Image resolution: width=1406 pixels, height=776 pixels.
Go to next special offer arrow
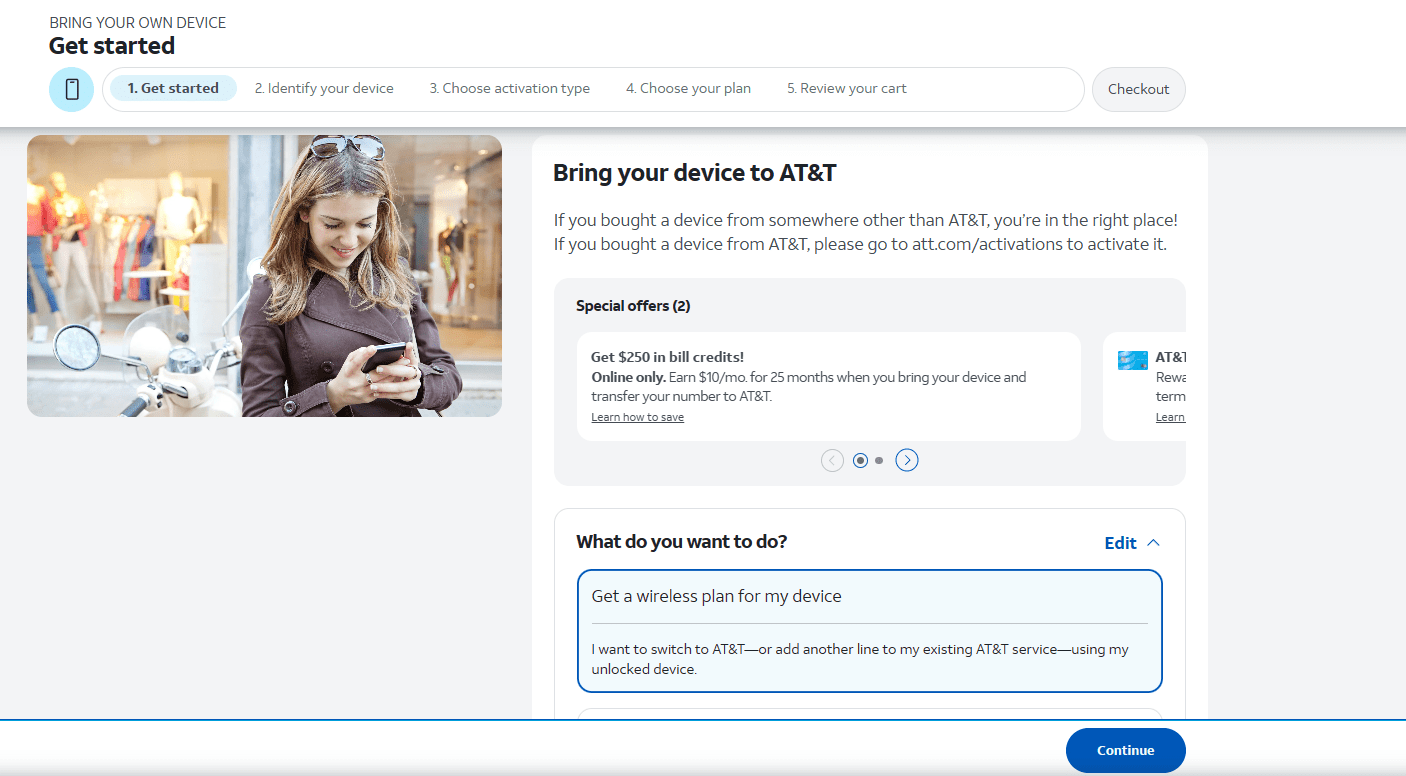click(906, 460)
